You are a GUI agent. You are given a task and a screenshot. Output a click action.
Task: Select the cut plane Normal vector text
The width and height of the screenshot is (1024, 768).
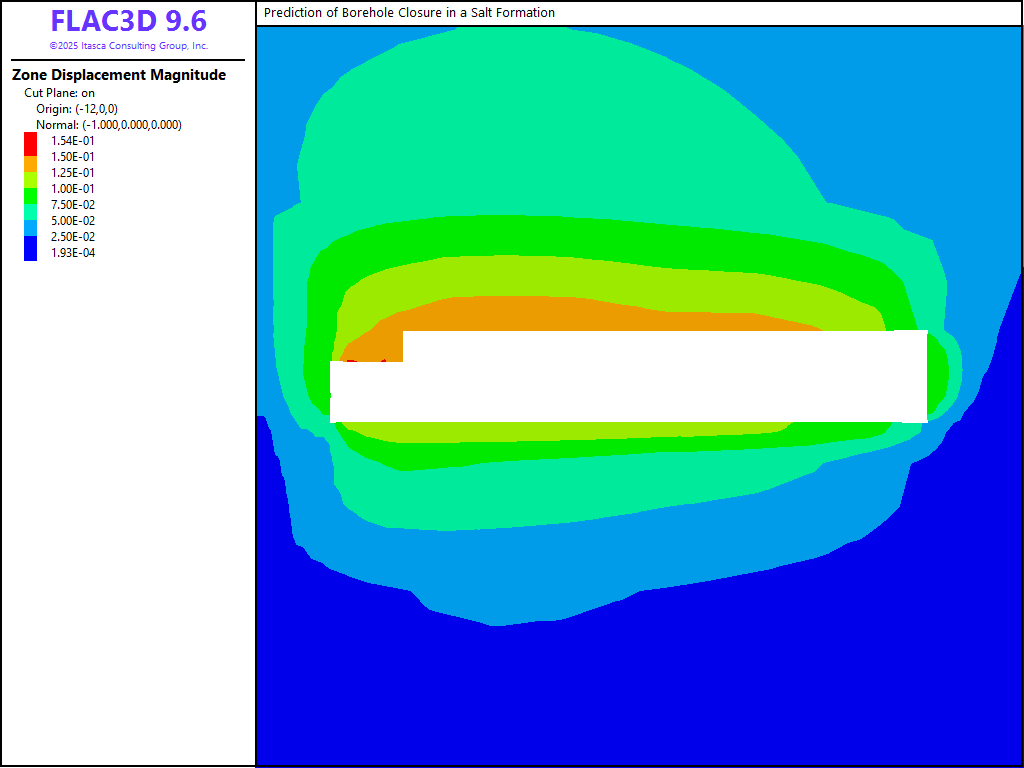tap(108, 125)
